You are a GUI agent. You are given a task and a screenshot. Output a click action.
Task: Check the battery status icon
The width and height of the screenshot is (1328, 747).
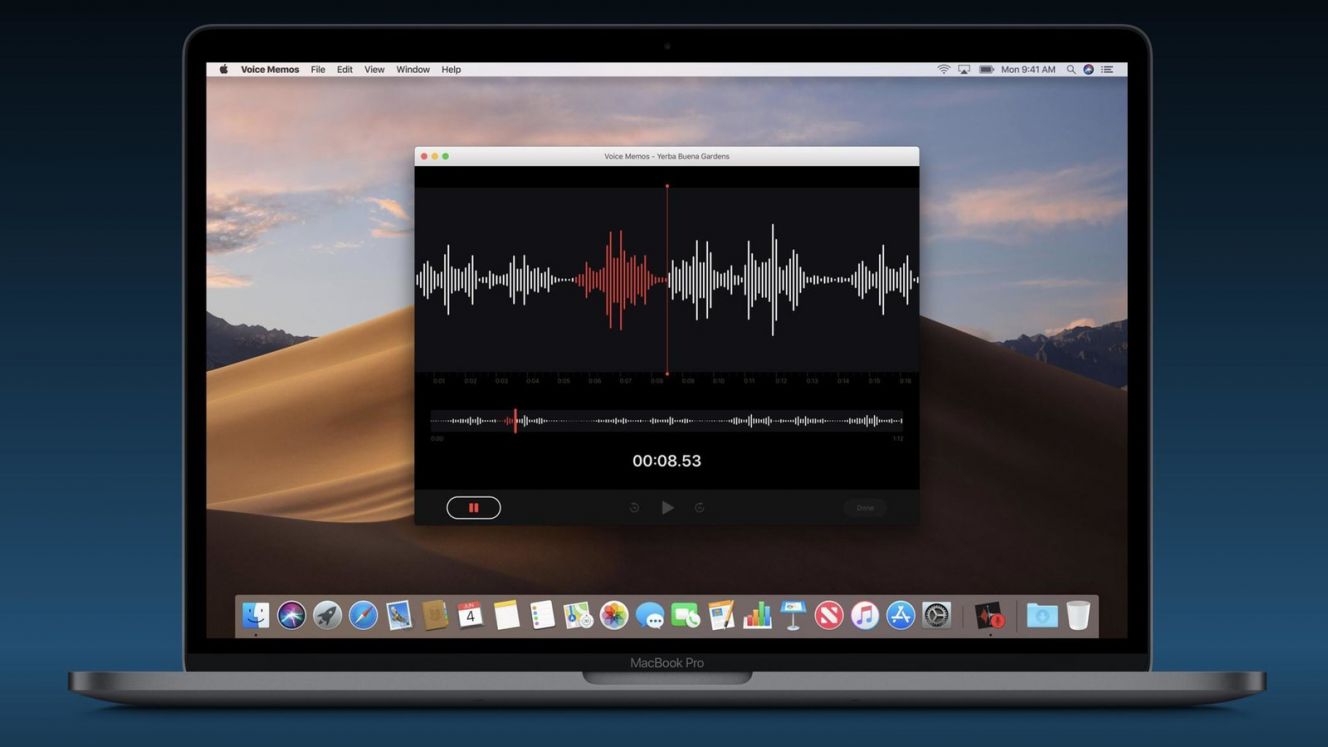(x=987, y=69)
